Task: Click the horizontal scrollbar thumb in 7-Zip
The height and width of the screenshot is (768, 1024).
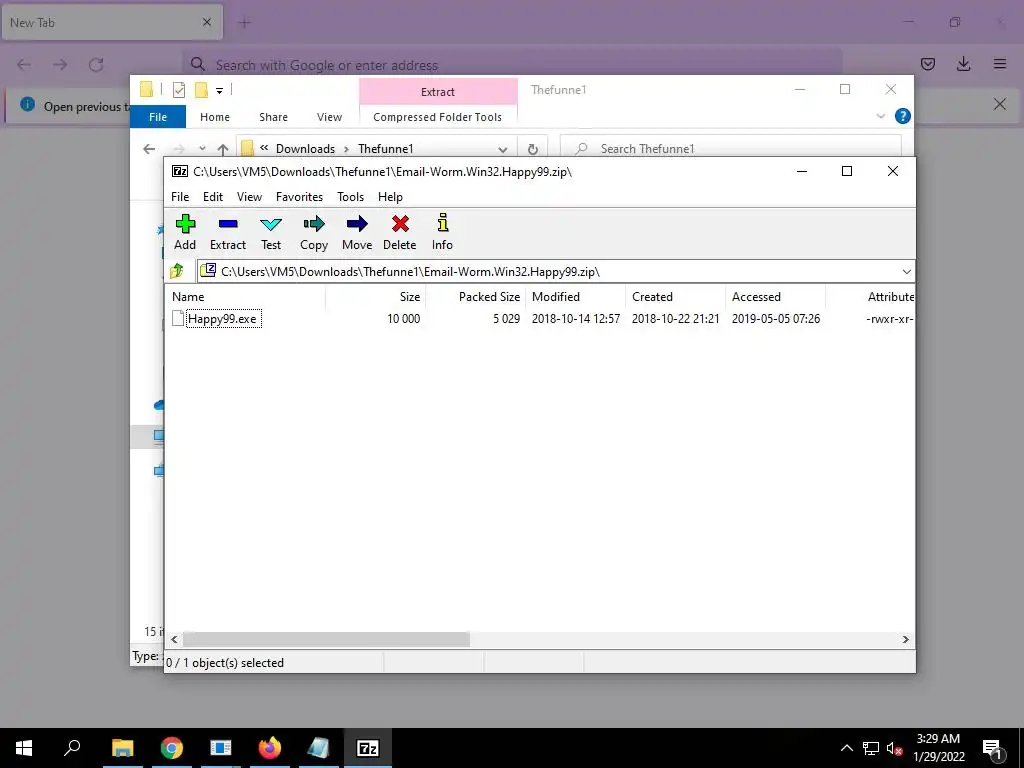Action: coord(326,639)
